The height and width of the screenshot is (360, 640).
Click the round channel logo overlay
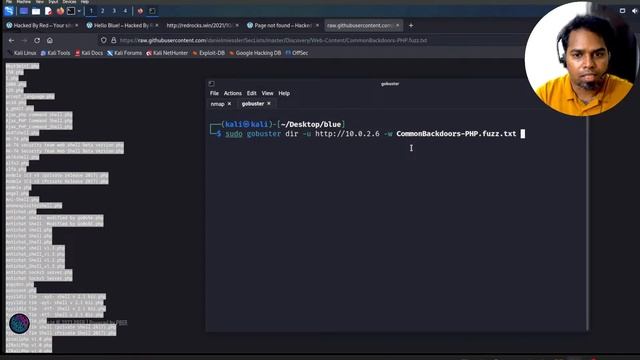(19, 323)
